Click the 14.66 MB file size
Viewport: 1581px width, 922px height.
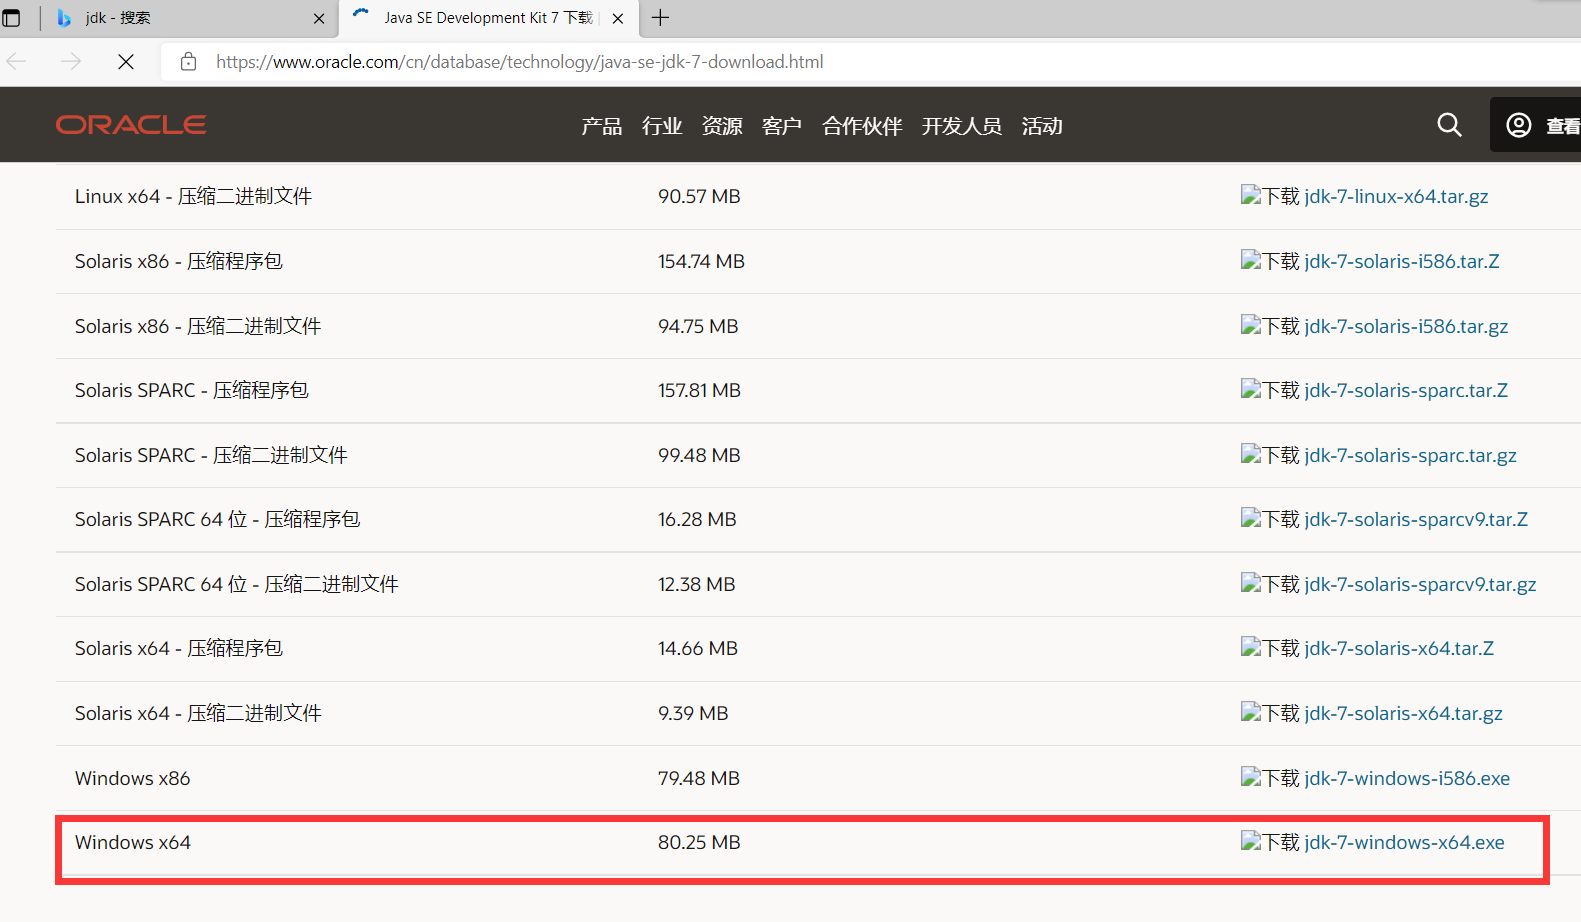coord(698,649)
